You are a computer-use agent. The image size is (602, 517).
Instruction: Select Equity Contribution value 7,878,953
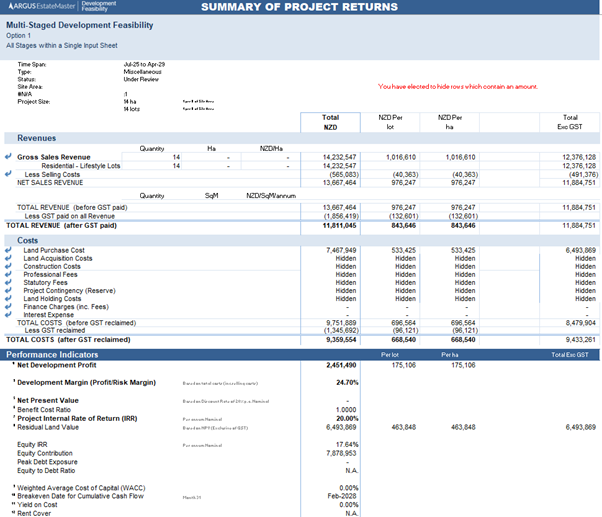[x=341, y=453]
